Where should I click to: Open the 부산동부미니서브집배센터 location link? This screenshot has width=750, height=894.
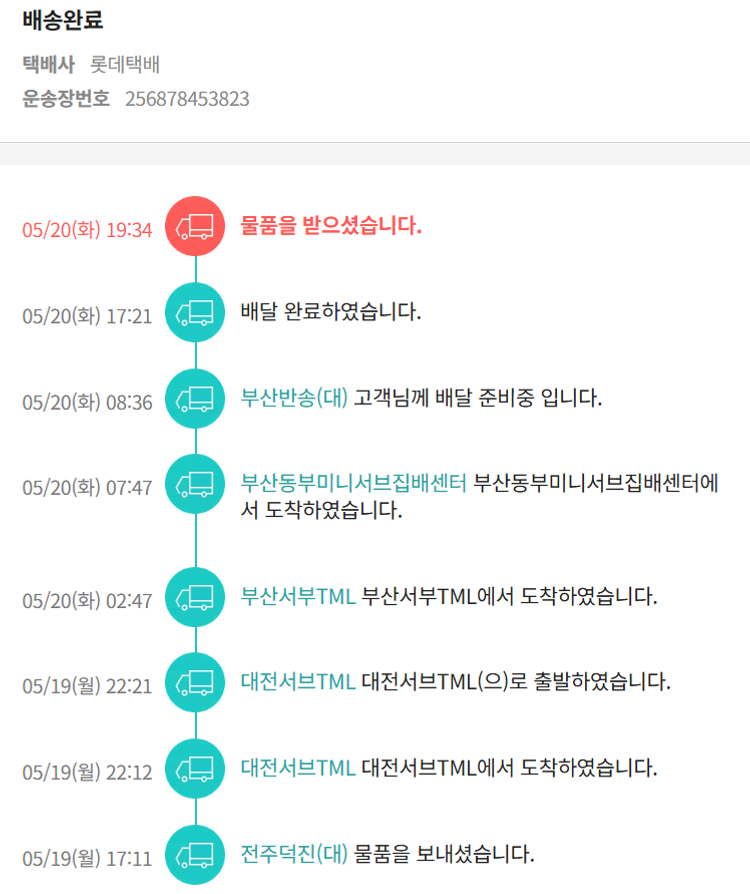coord(354,484)
